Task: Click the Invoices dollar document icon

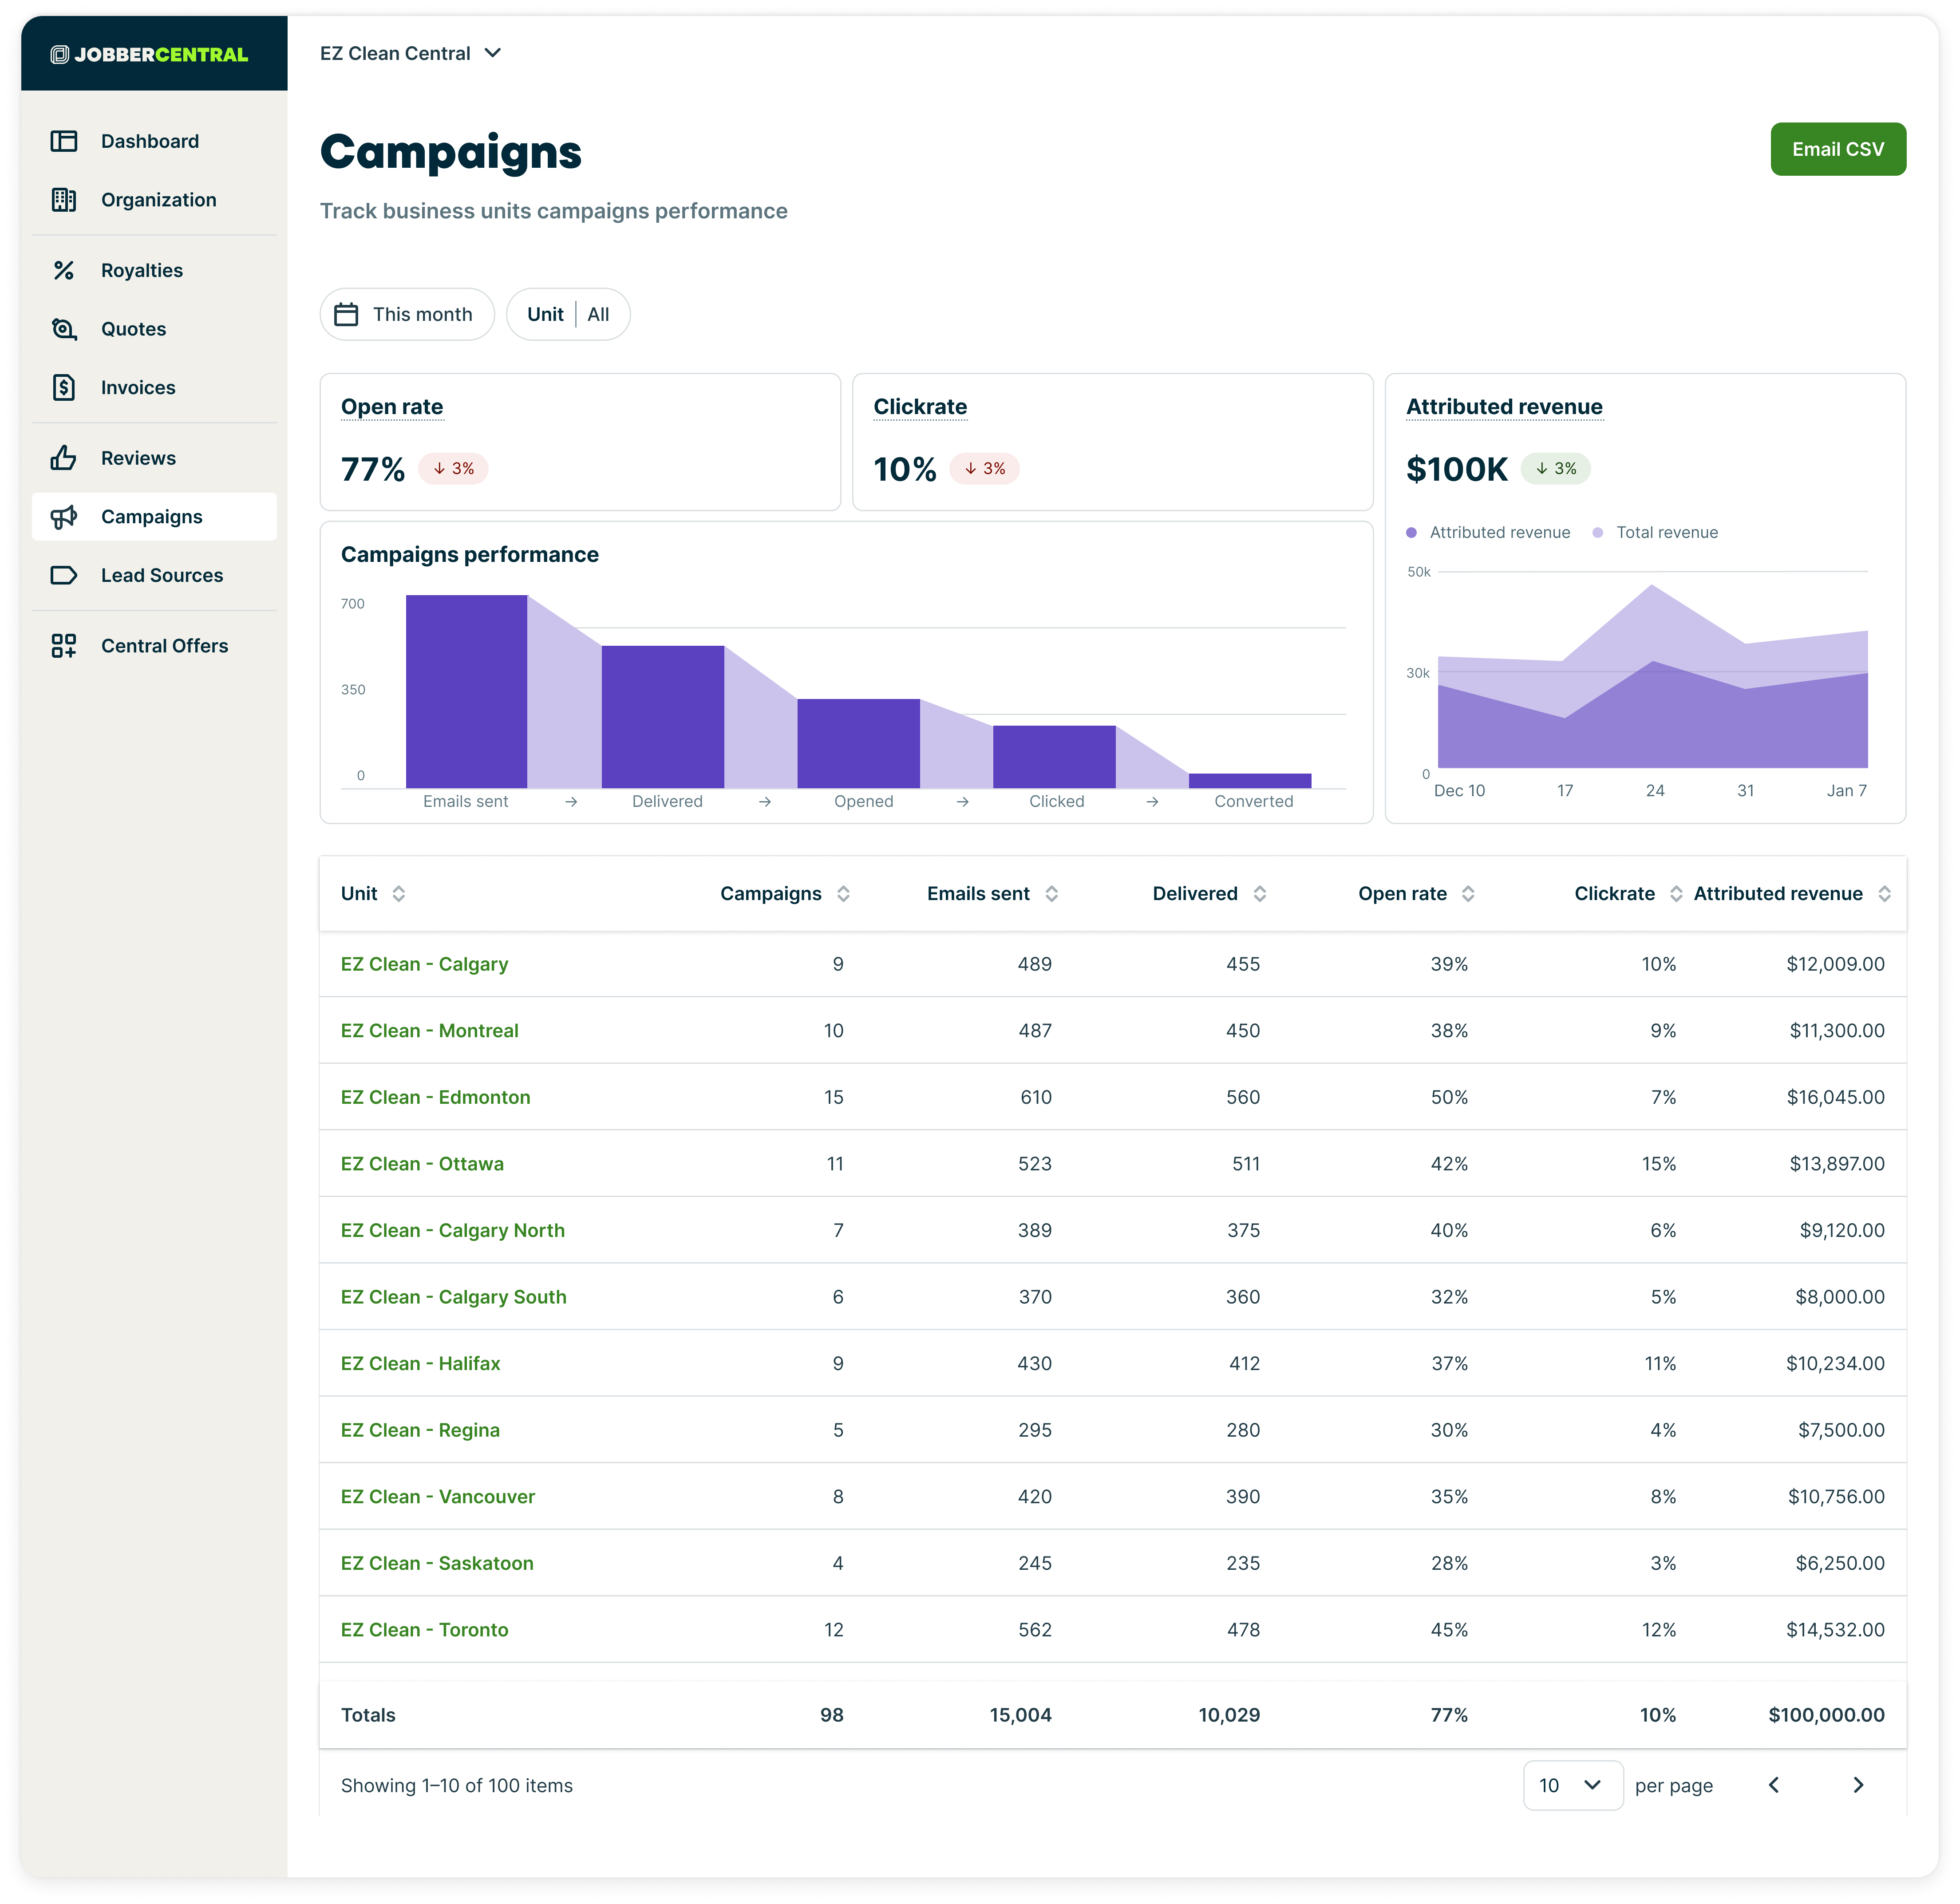Action: (64, 387)
